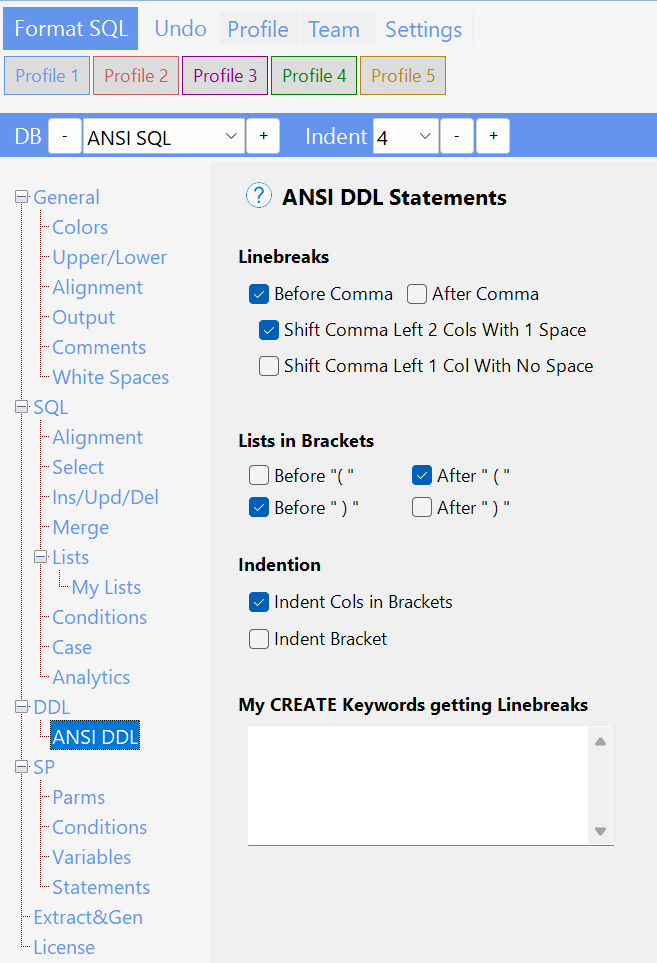Open the ANSI SQL database dropdown
This screenshot has height=963, width=657.
[x=163, y=135]
